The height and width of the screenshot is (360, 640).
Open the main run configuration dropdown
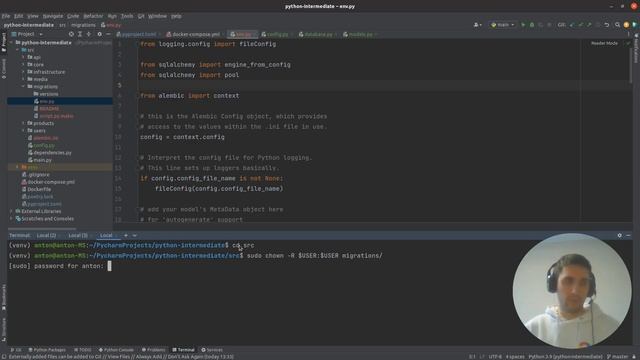502,25
